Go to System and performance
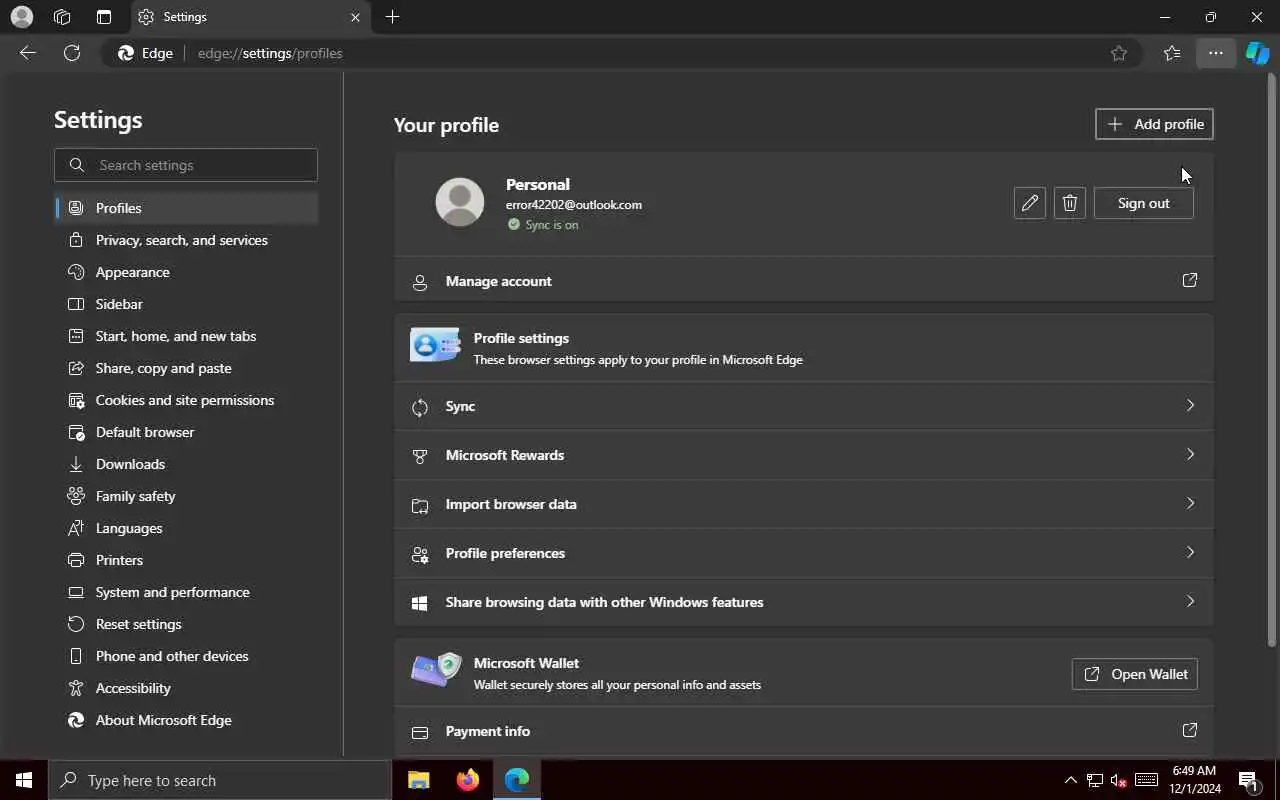Viewport: 1280px width, 800px height. (186, 592)
